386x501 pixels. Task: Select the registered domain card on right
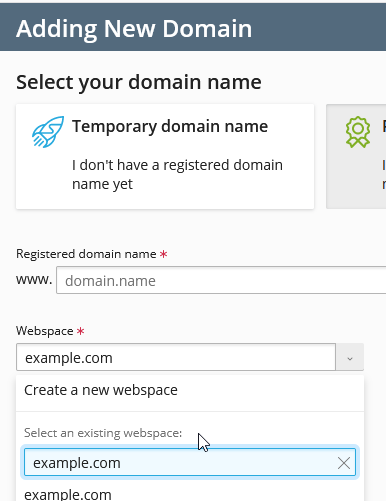point(356,157)
